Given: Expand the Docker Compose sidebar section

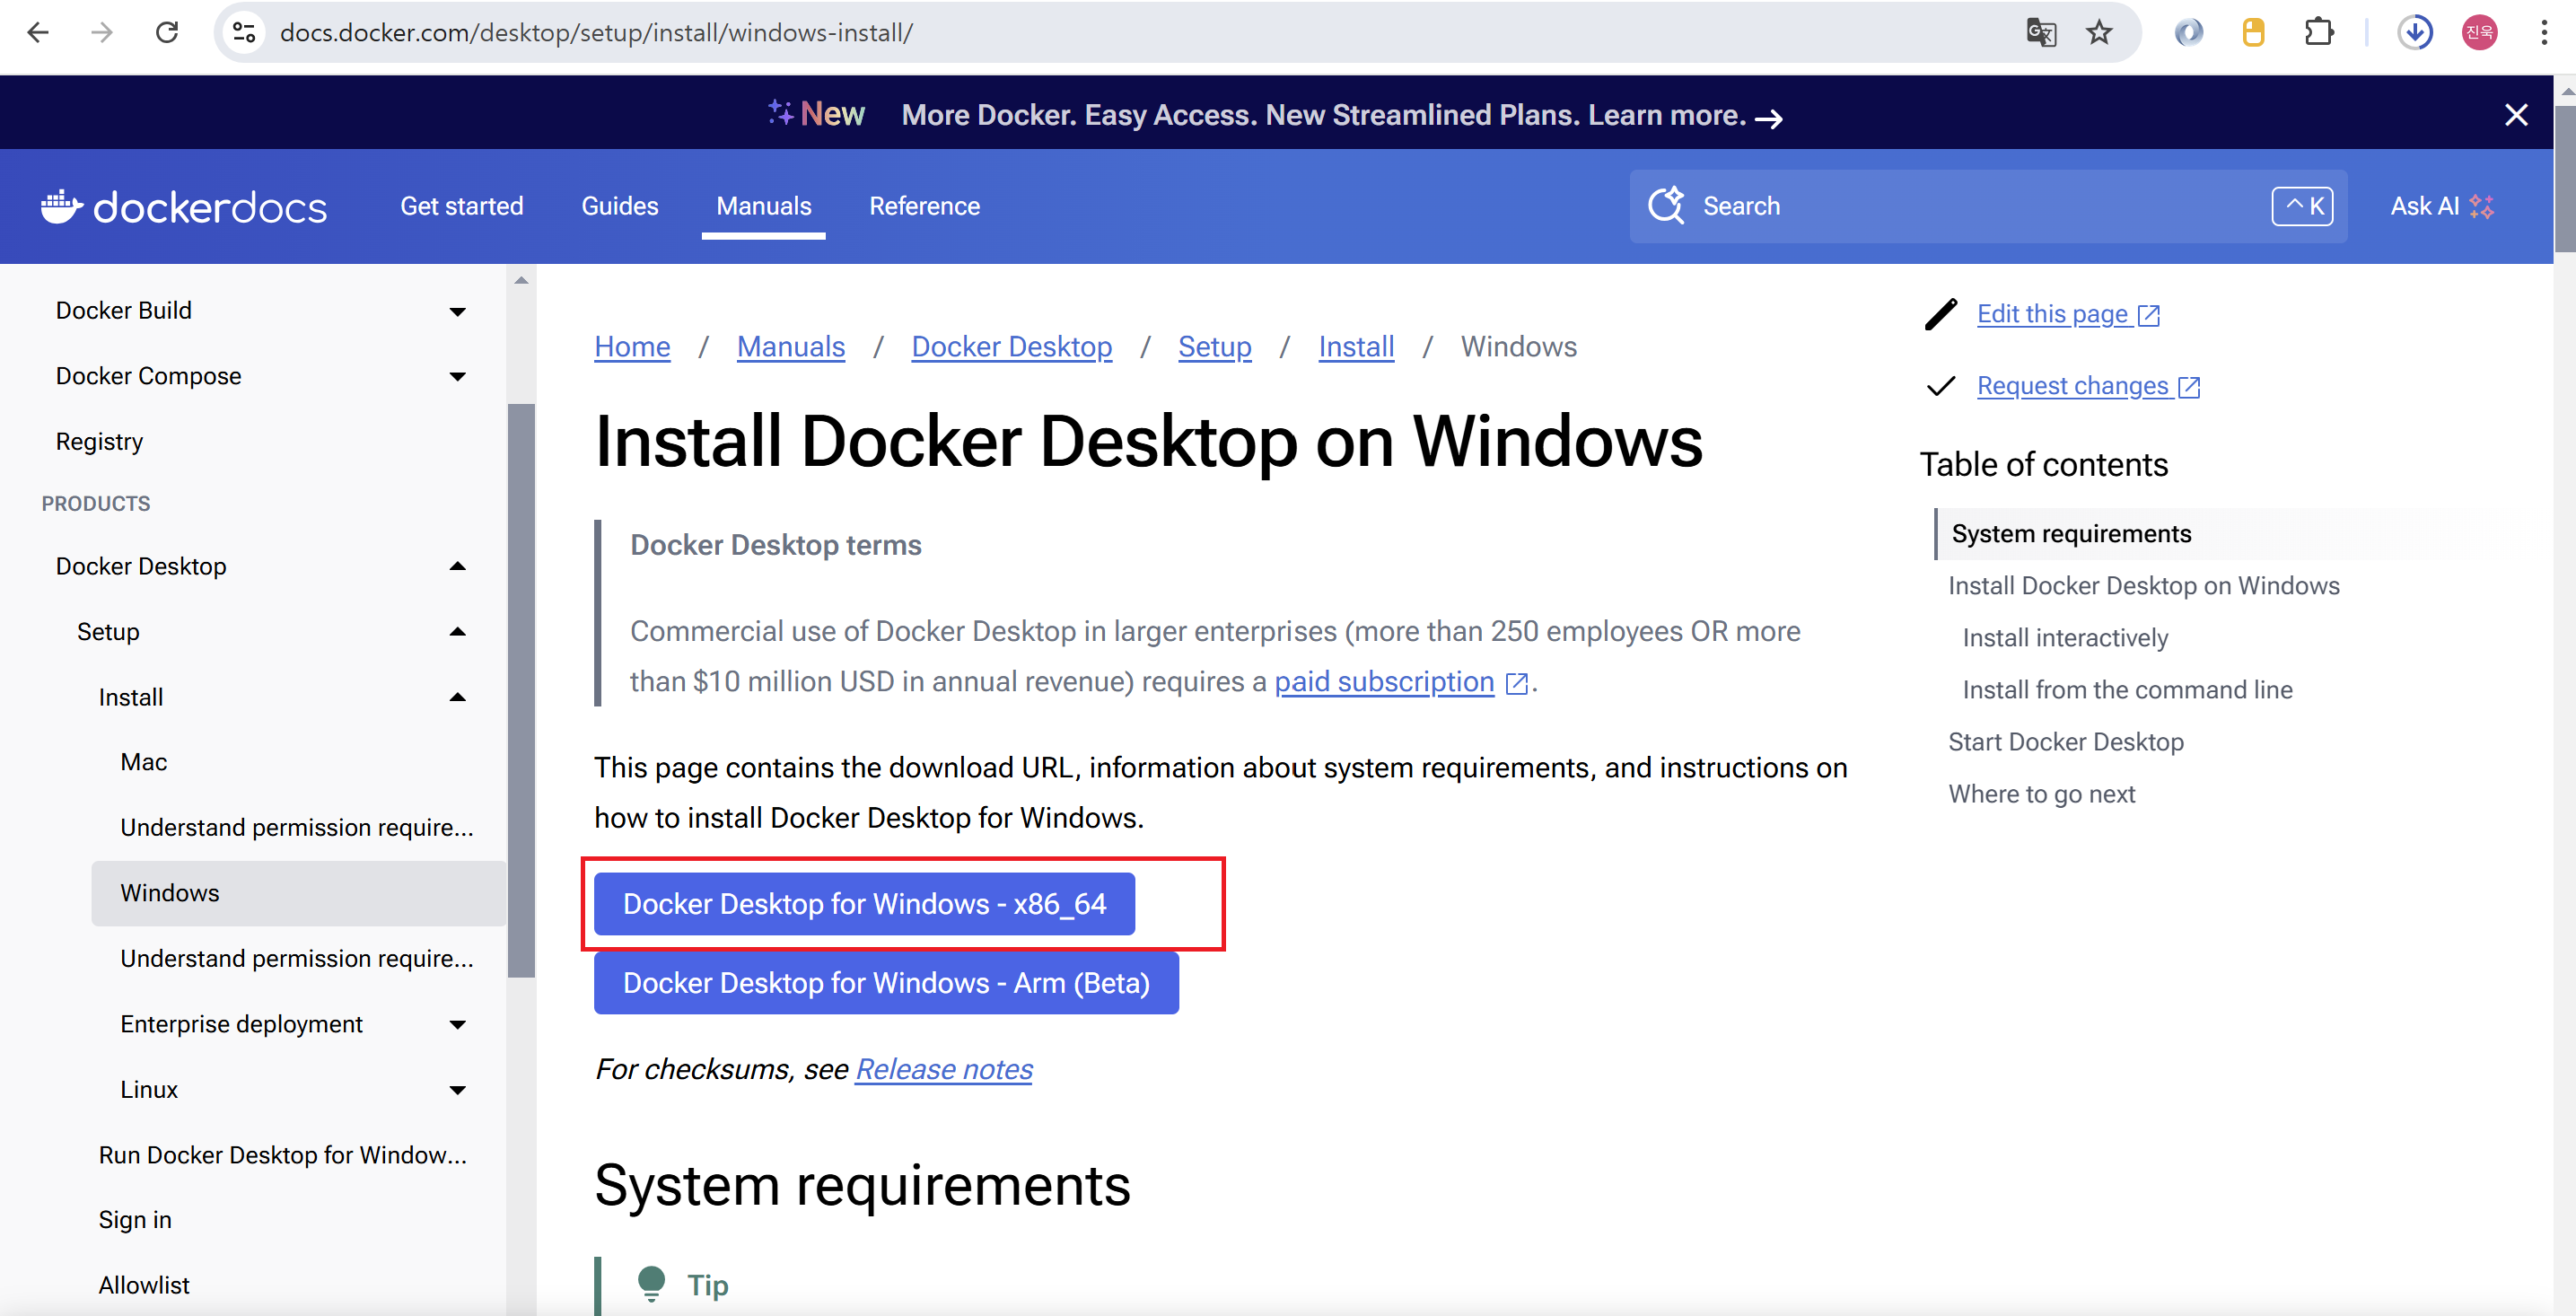Looking at the screenshot, I should point(457,377).
